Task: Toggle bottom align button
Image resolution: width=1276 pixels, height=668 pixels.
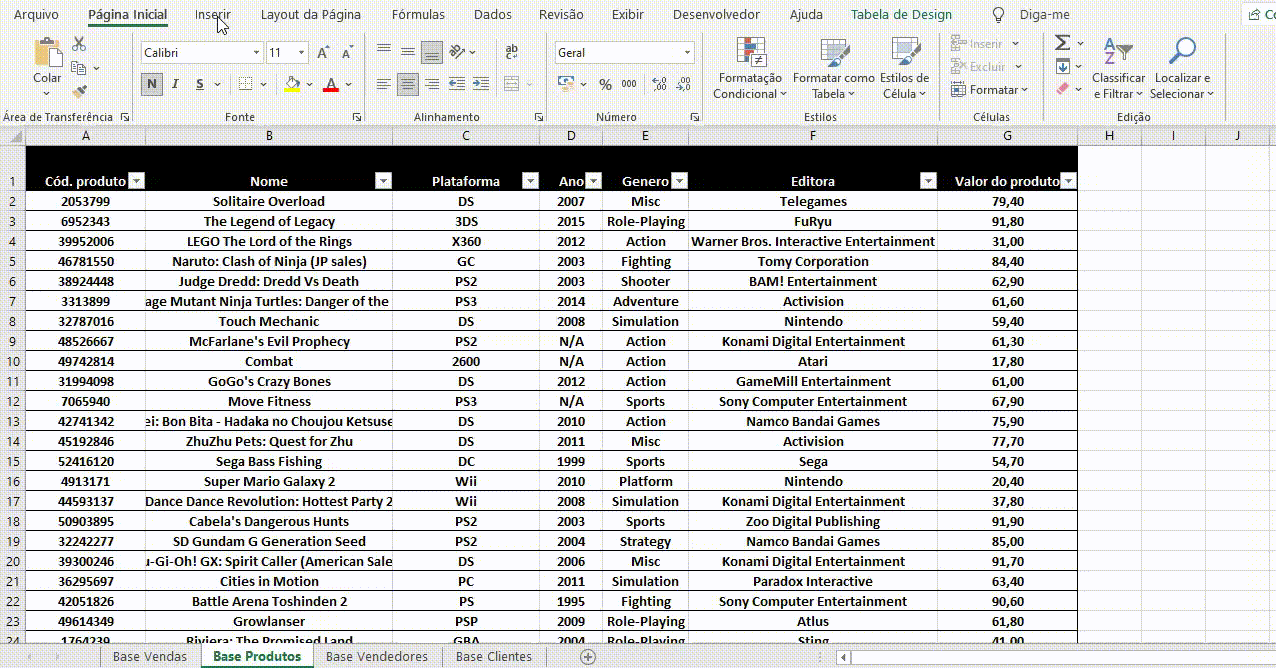Action: tap(431, 52)
